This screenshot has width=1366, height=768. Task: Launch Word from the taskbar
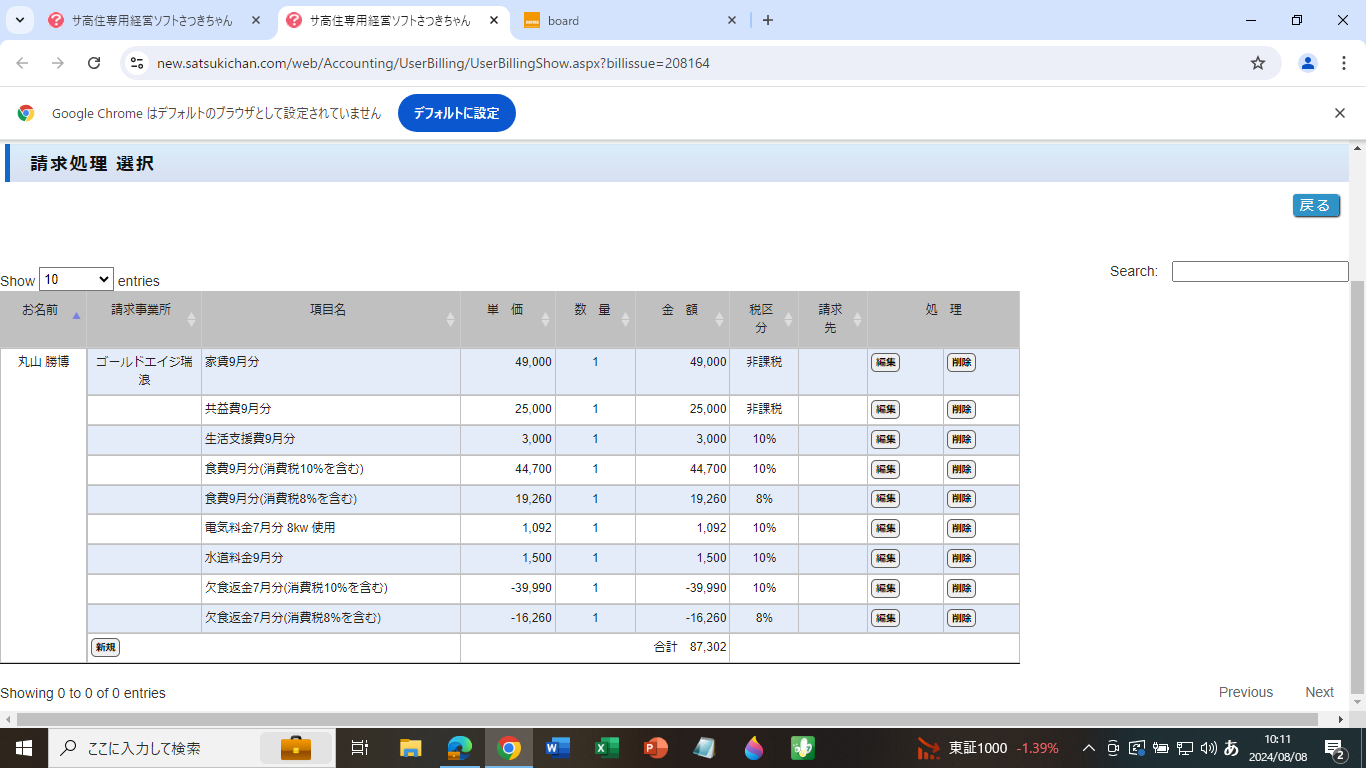coord(558,748)
